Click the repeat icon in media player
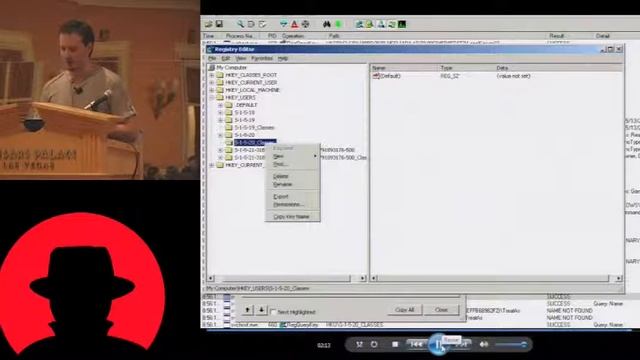640x360 pixels. click(x=374, y=344)
